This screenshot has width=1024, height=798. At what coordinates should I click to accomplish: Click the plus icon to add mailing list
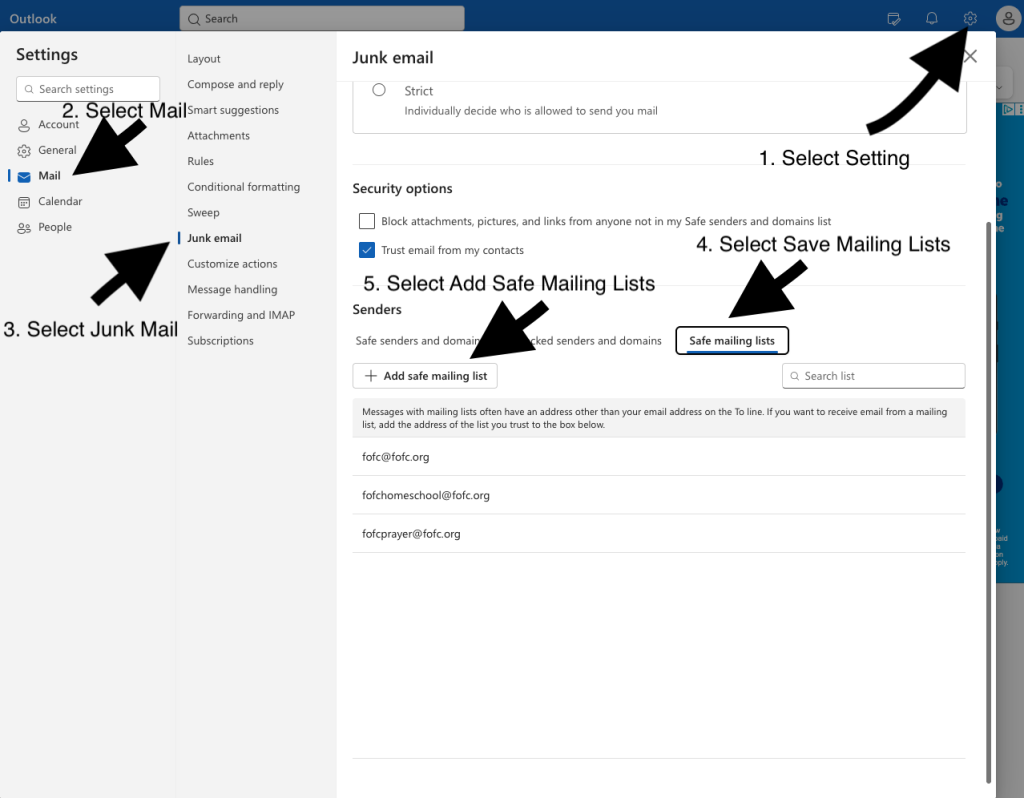point(371,376)
